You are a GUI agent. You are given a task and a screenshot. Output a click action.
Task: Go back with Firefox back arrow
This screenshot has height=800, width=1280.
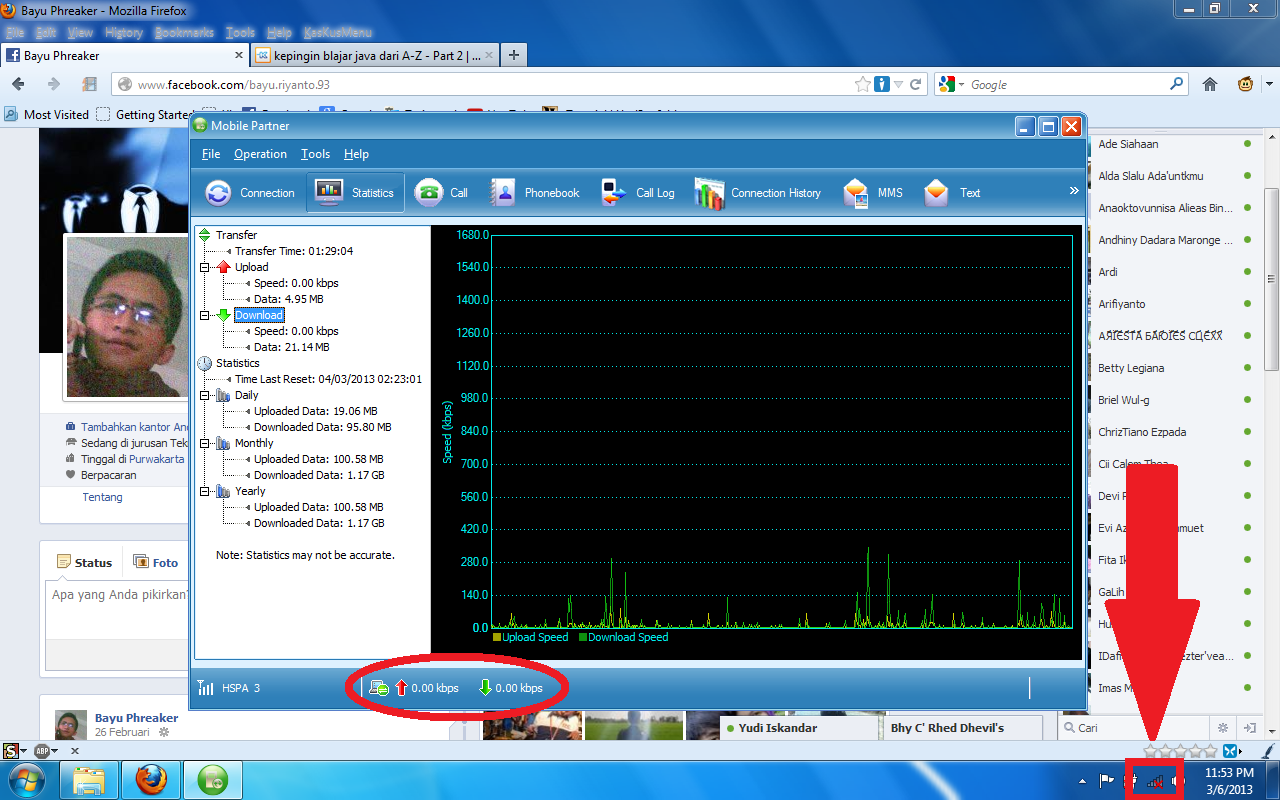pos(19,85)
